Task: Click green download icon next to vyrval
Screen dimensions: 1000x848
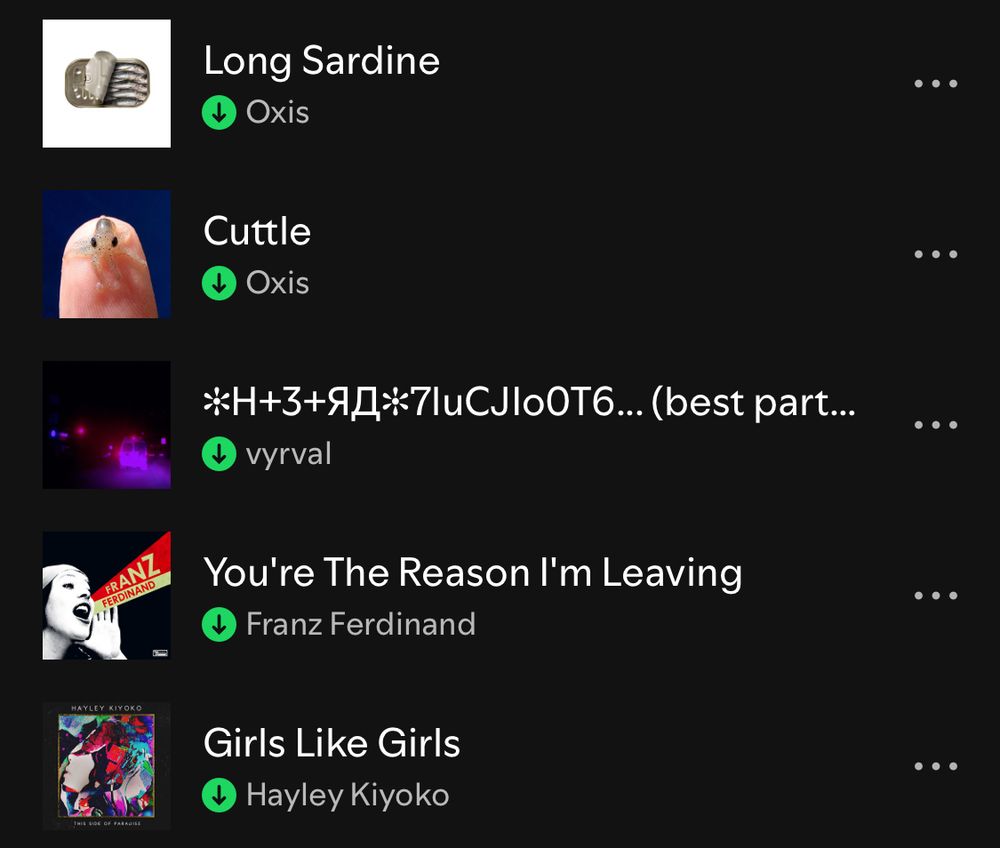Action: [219, 454]
